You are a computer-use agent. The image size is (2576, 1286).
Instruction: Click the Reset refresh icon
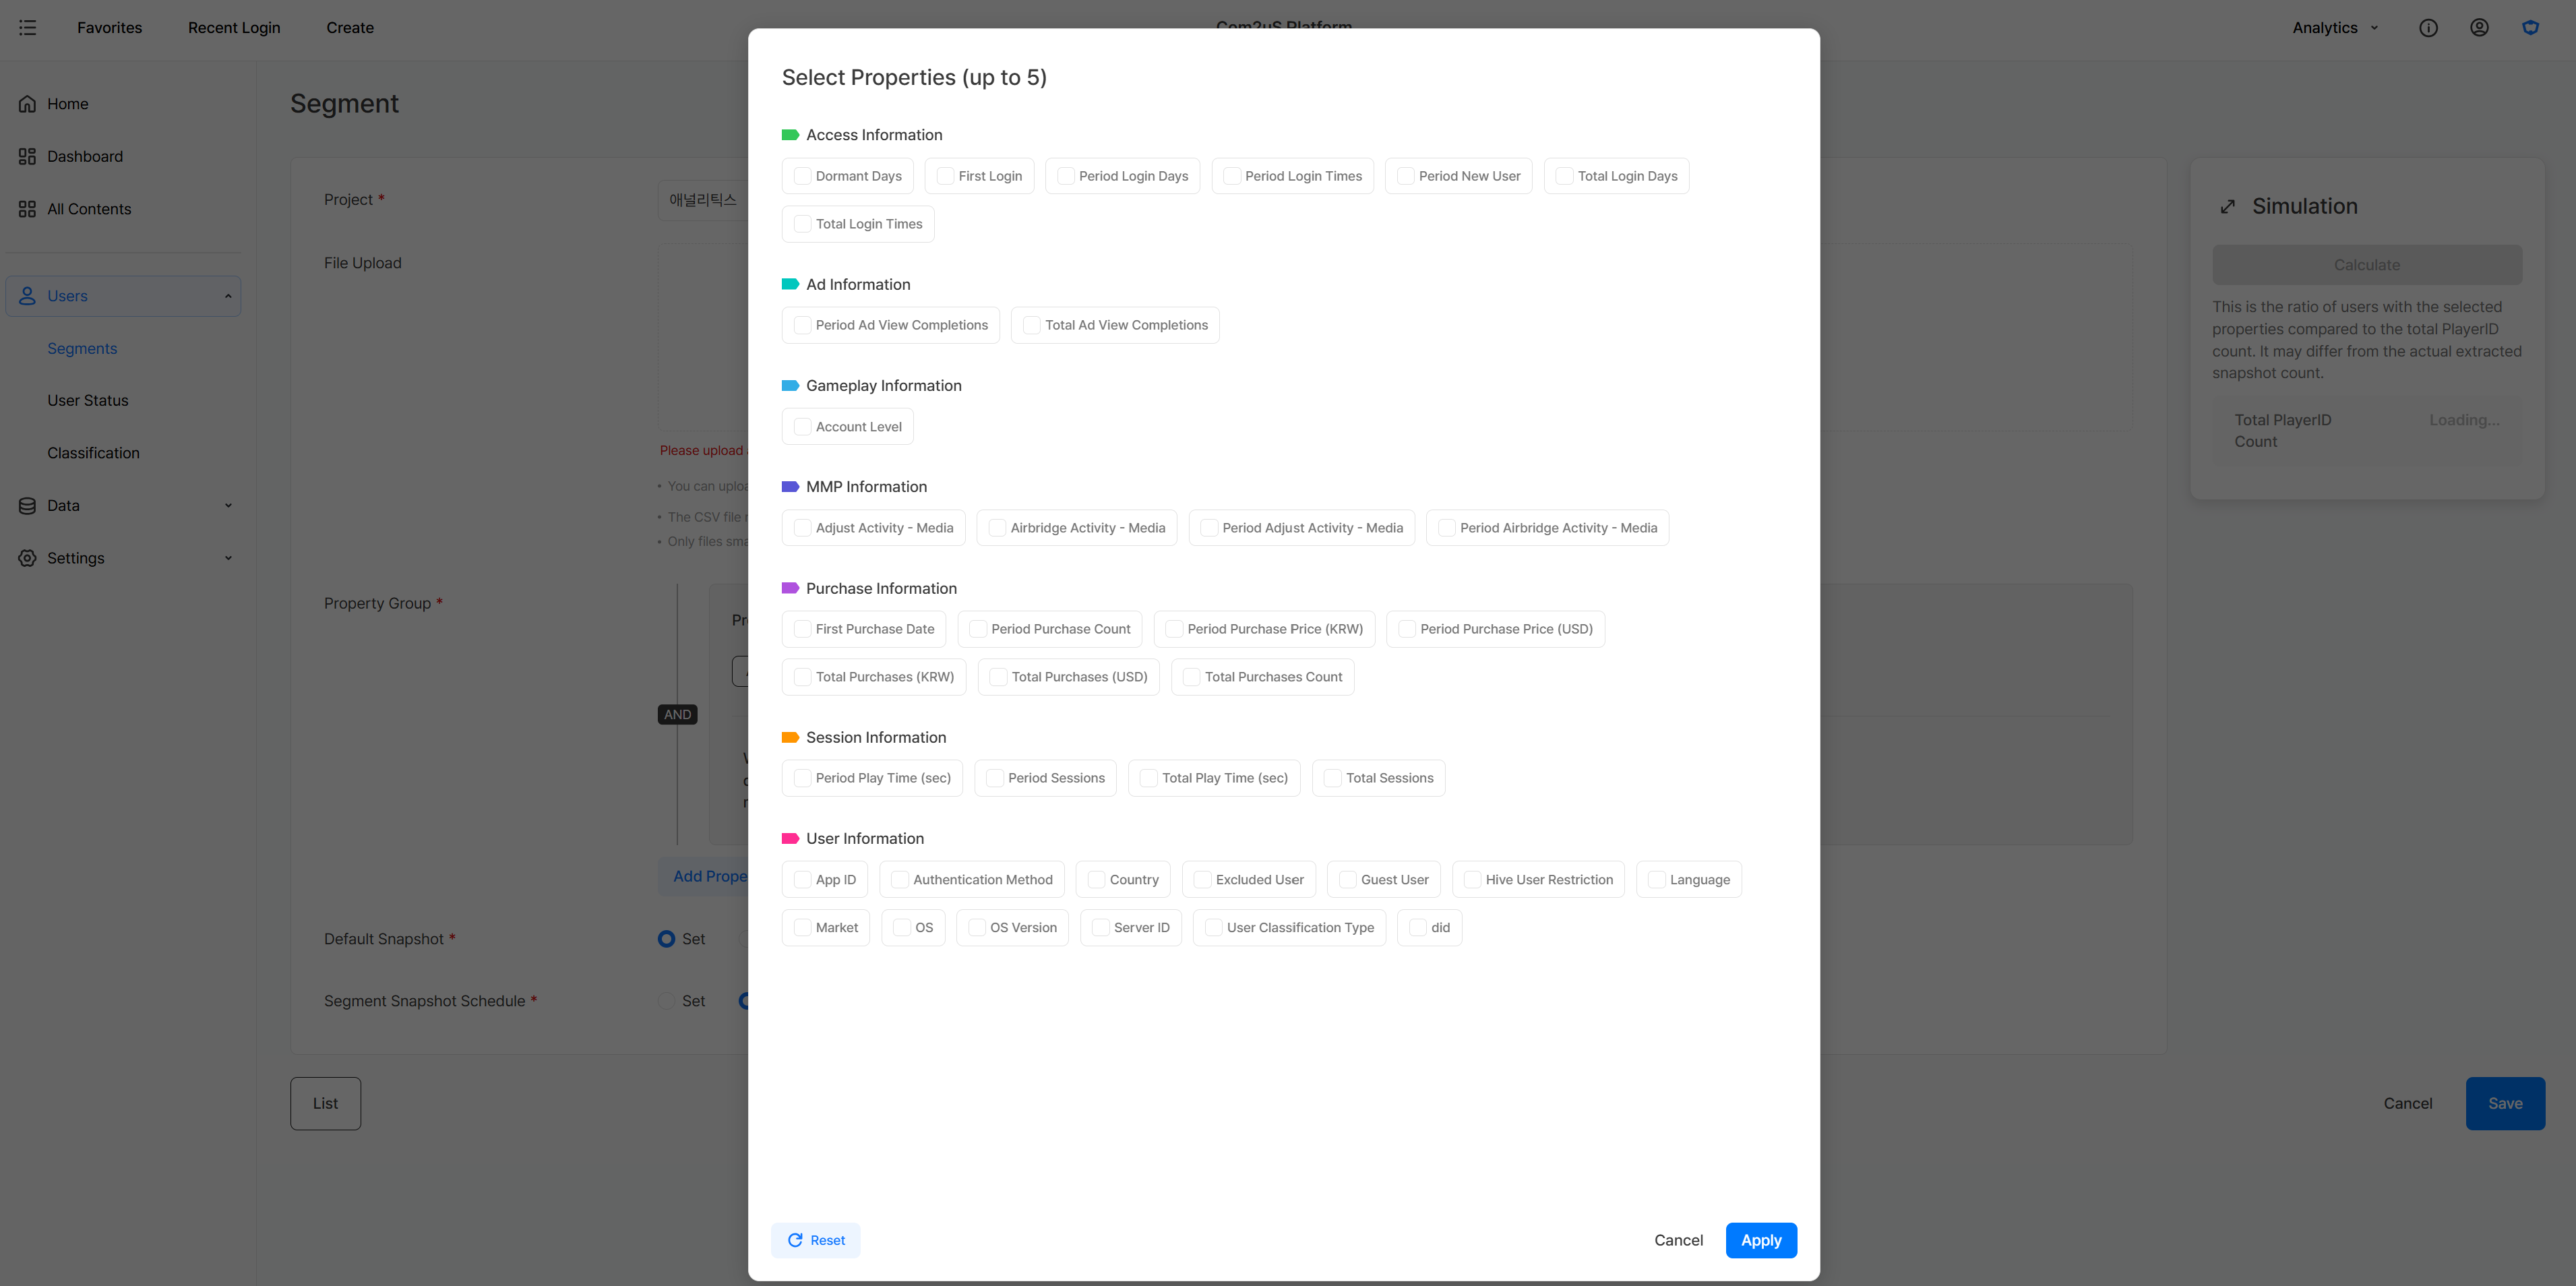pos(795,1240)
